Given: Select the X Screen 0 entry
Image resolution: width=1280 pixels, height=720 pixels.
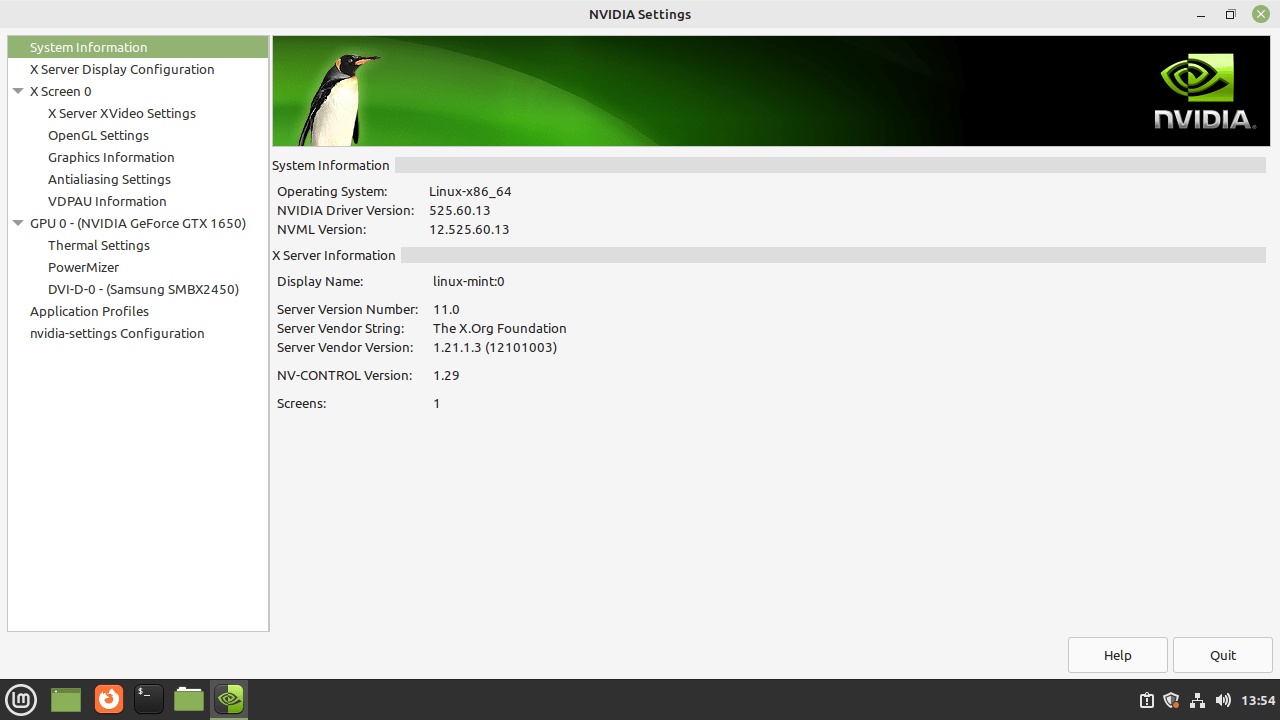Looking at the screenshot, I should (60, 91).
